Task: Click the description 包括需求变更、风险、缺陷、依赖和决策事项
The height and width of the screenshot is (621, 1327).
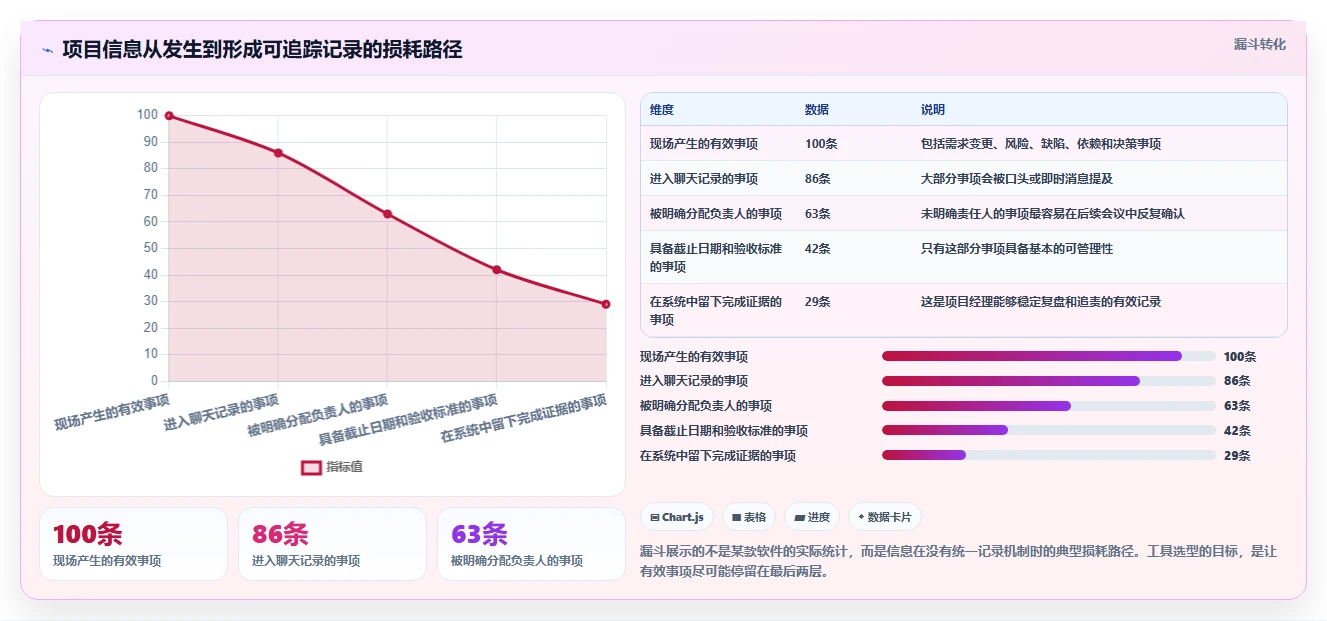Action: pyautogui.click(x=1041, y=144)
